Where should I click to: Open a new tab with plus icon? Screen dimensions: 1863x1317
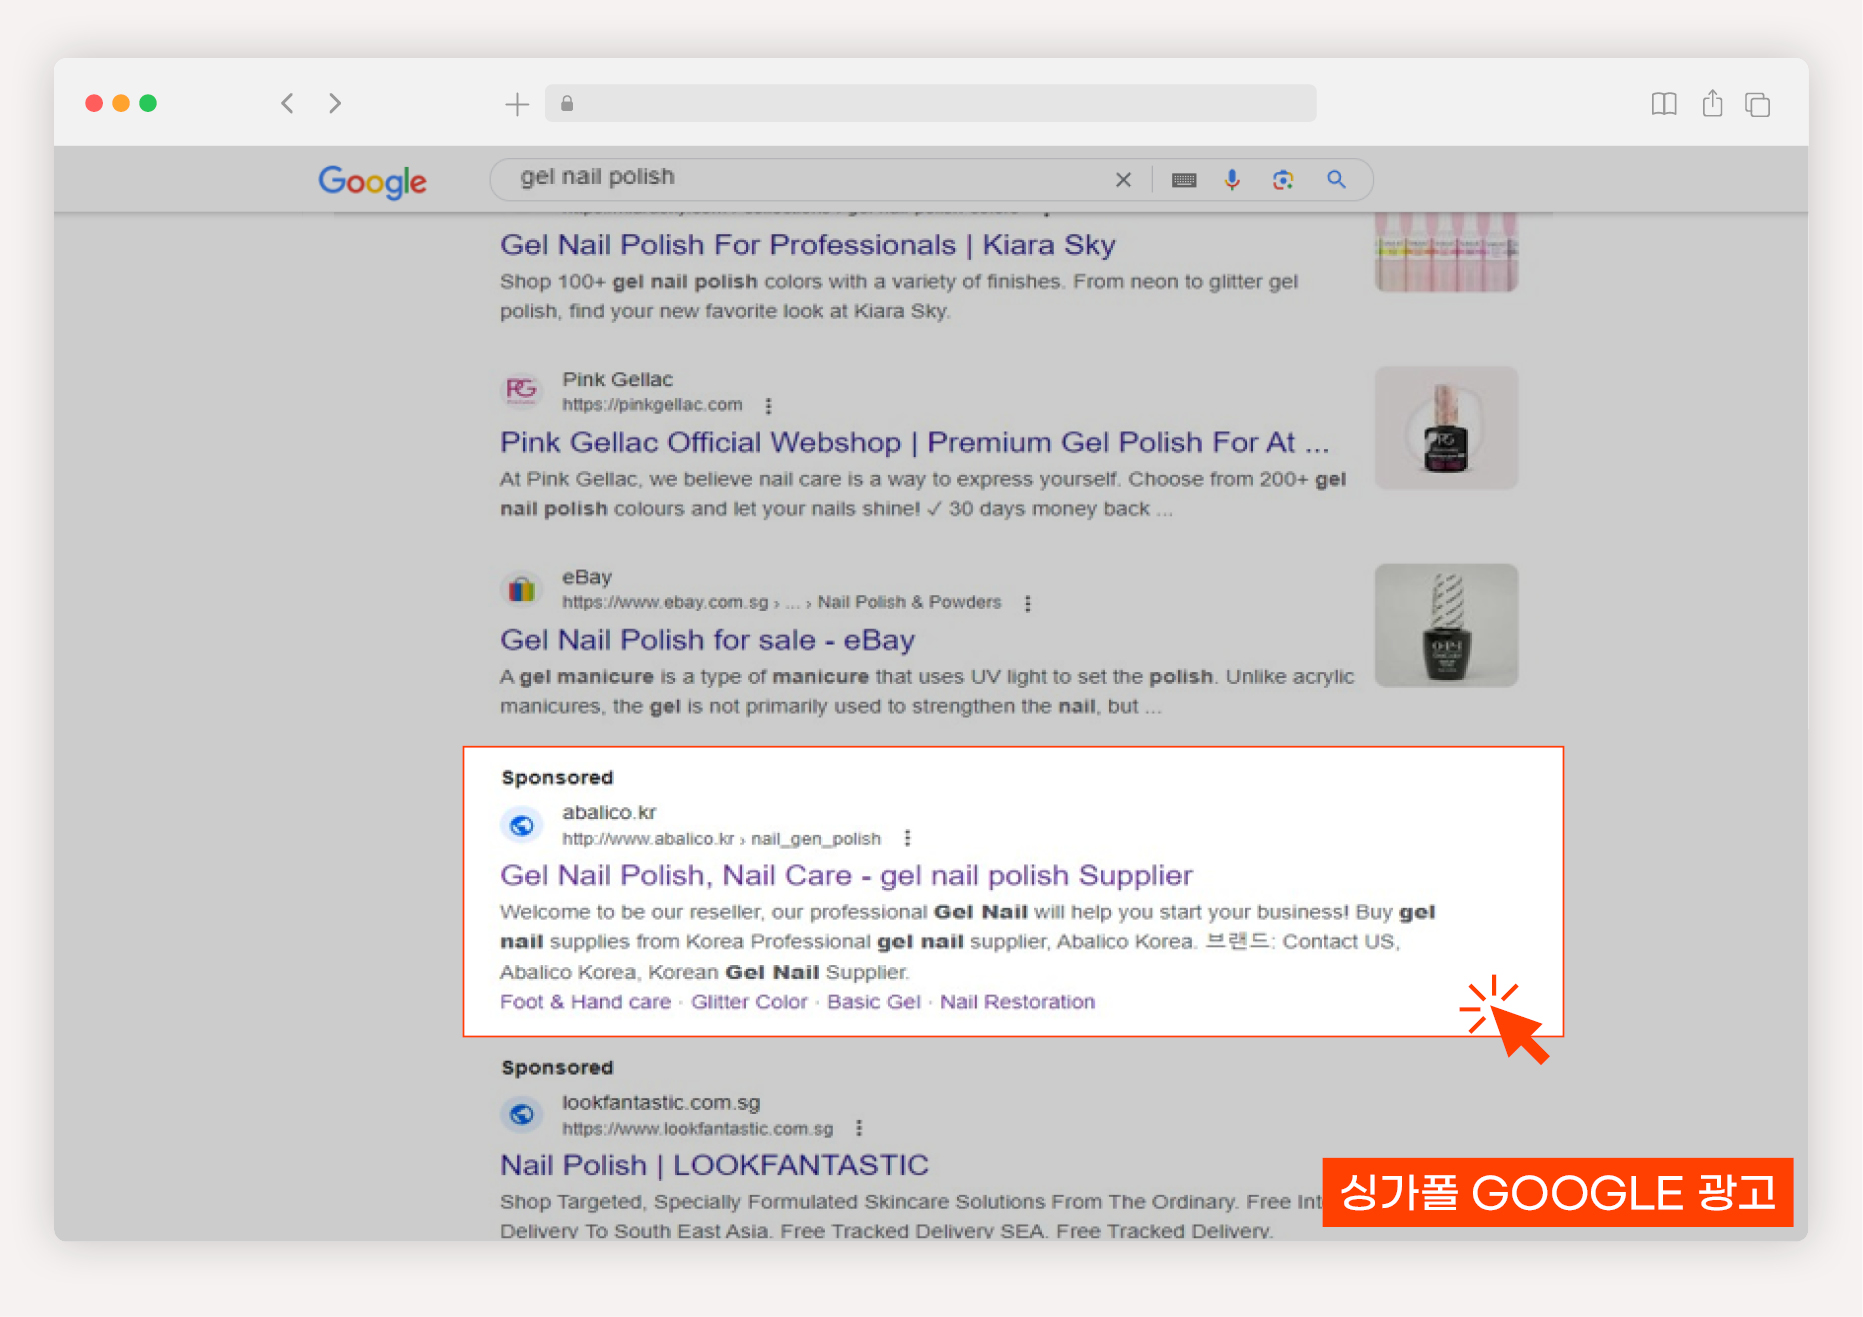517,104
